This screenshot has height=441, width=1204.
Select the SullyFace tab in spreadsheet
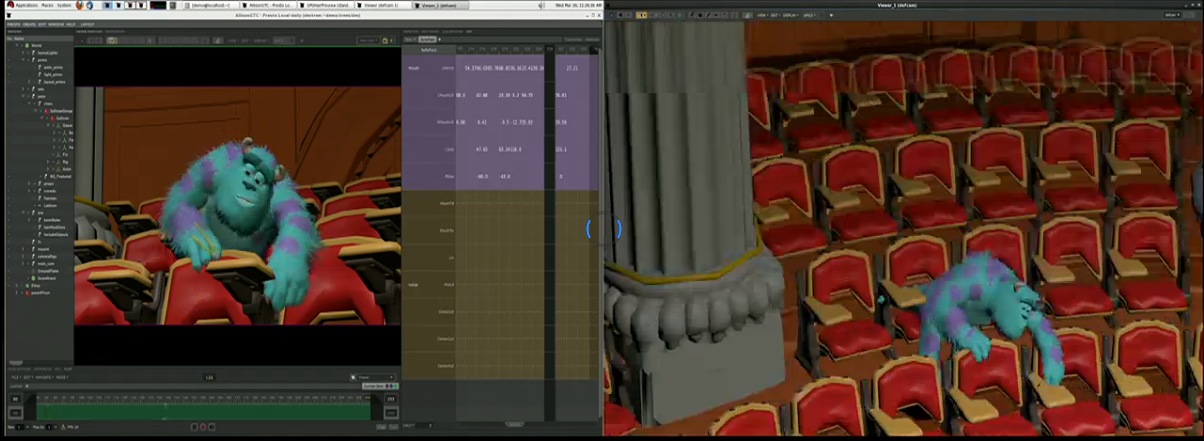428,39
